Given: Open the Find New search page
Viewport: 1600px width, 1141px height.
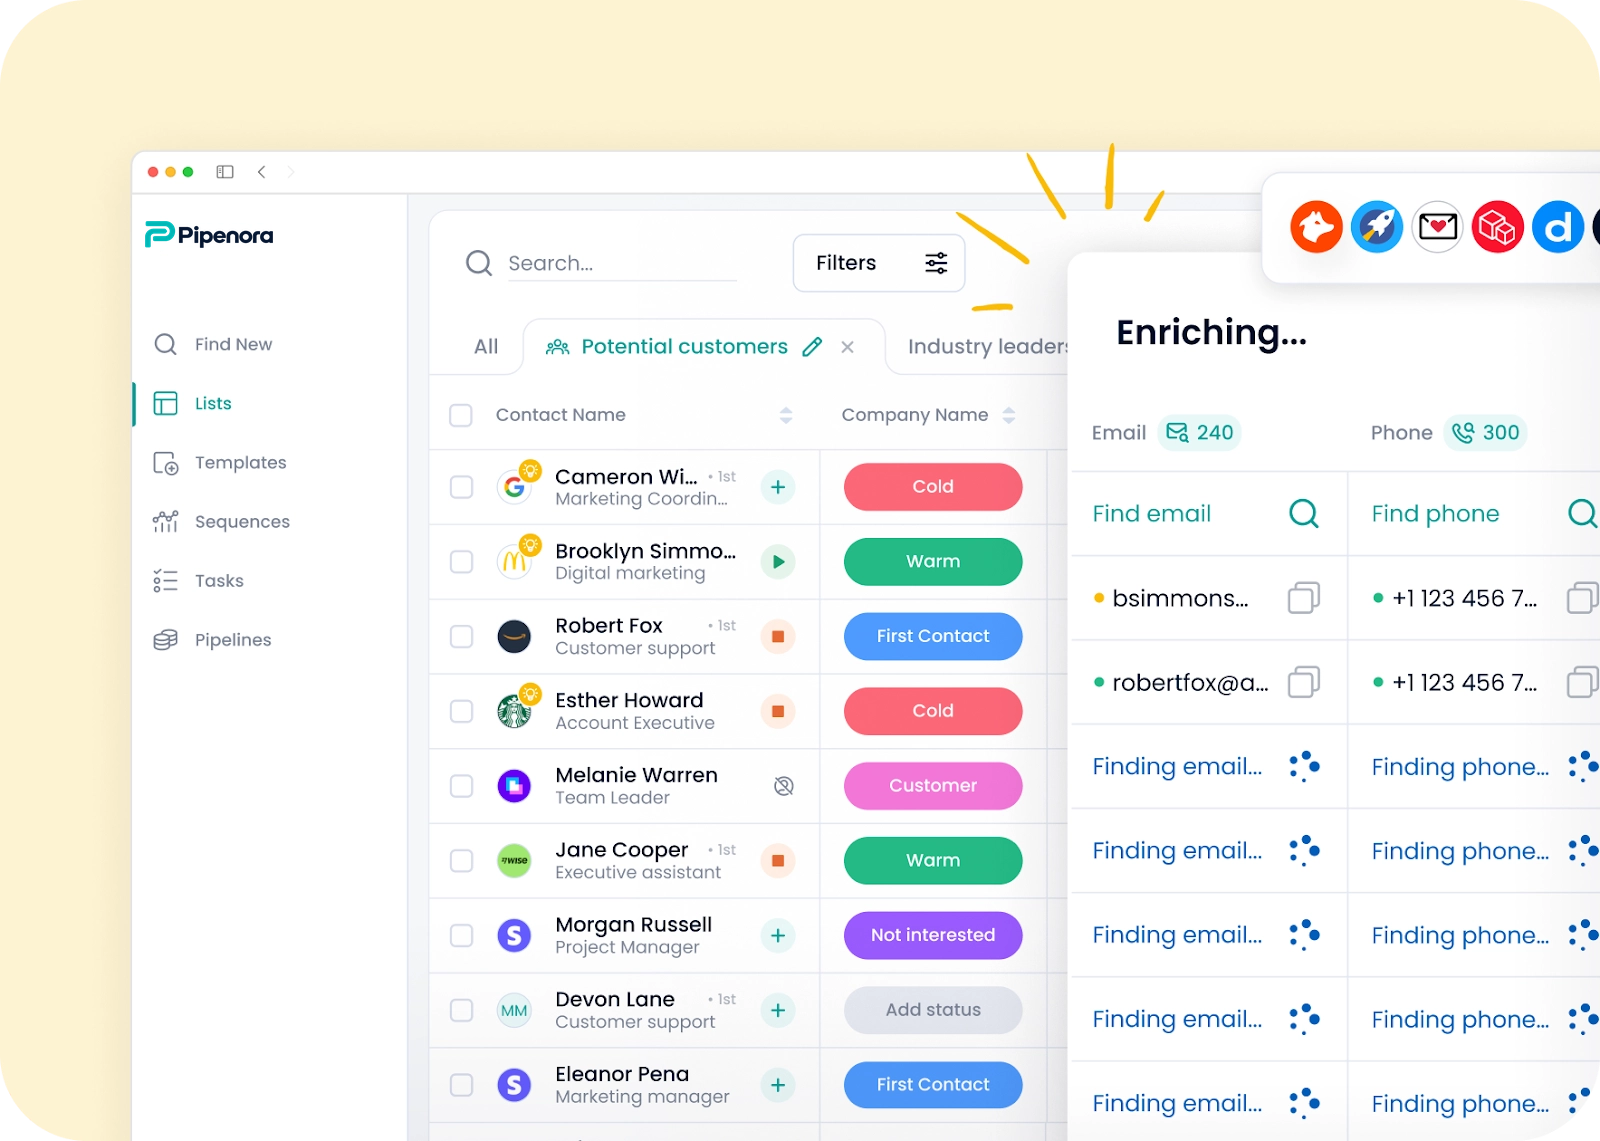Looking at the screenshot, I should [212, 344].
